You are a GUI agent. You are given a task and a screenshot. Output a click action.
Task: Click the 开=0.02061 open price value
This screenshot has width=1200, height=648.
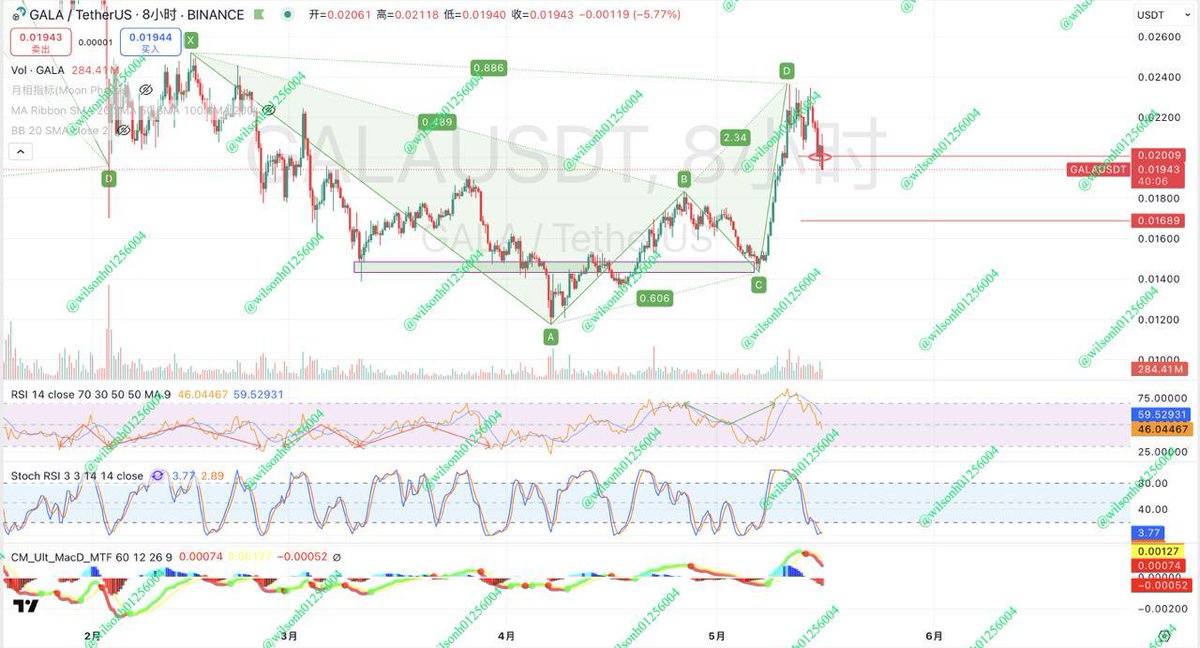[x=338, y=15]
